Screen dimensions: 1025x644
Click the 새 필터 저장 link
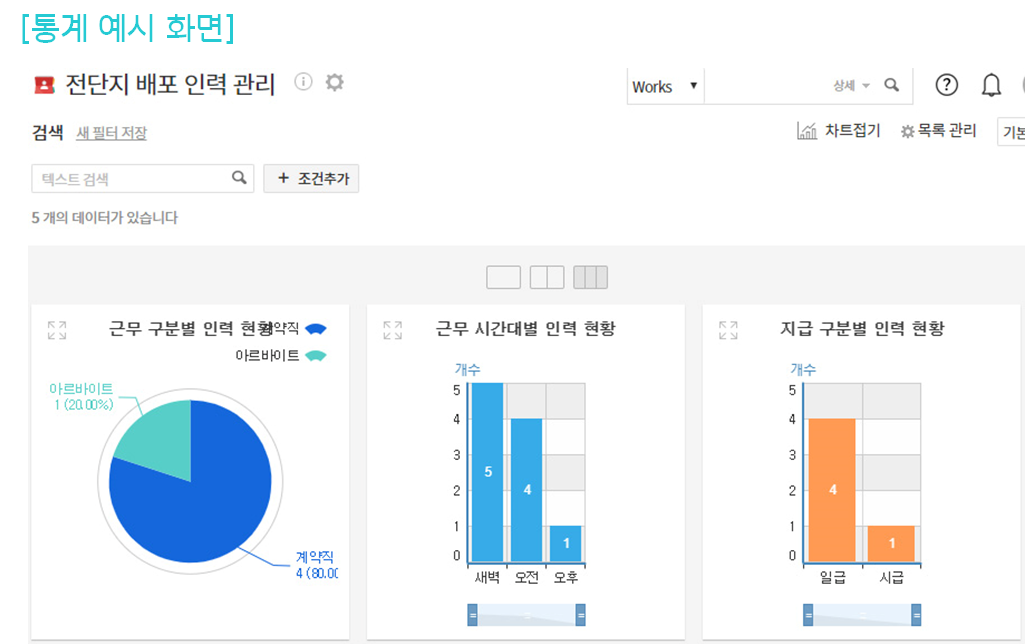pos(111,133)
